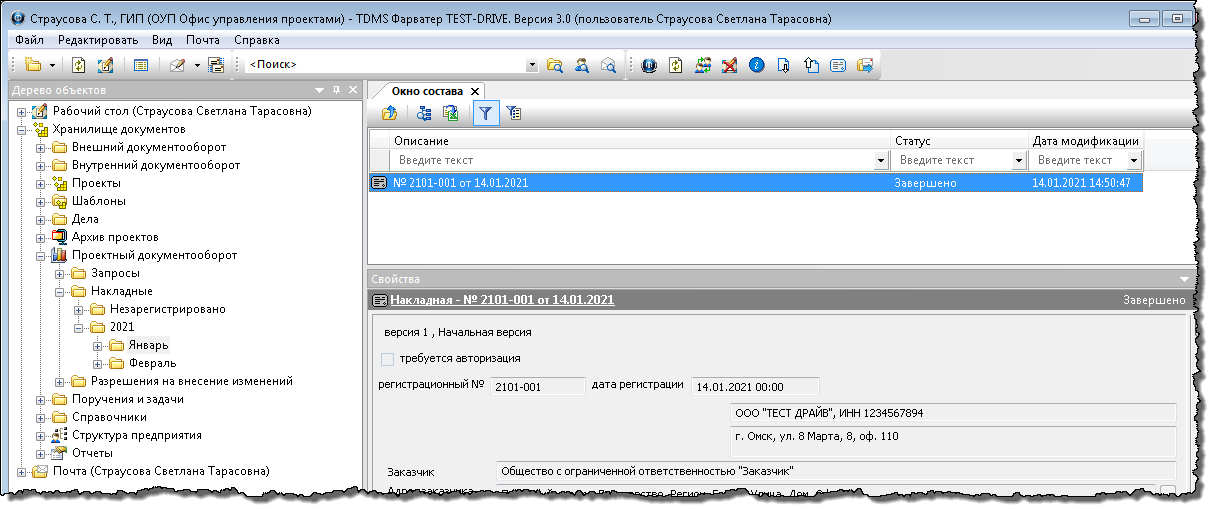Click the pin icon on Дерево объектов panel
Viewport: 1213px width, 509px height.
(337, 90)
